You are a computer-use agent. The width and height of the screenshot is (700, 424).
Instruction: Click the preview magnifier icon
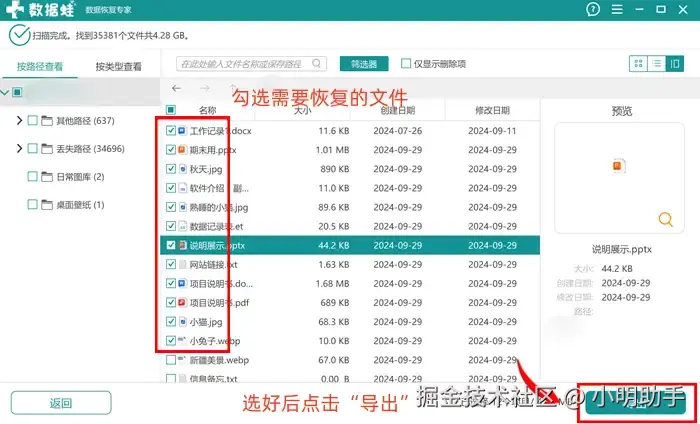pos(665,219)
